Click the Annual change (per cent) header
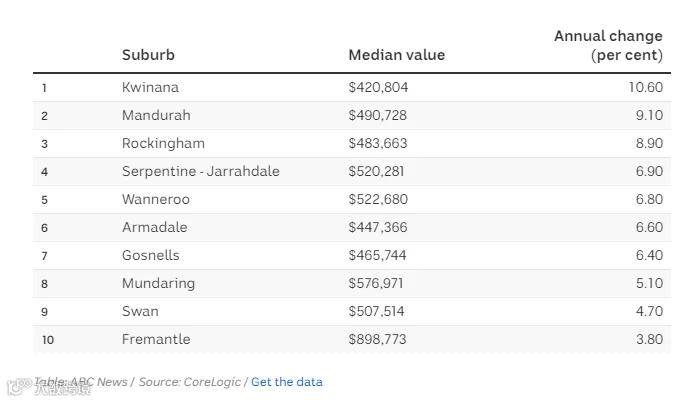 click(x=609, y=45)
